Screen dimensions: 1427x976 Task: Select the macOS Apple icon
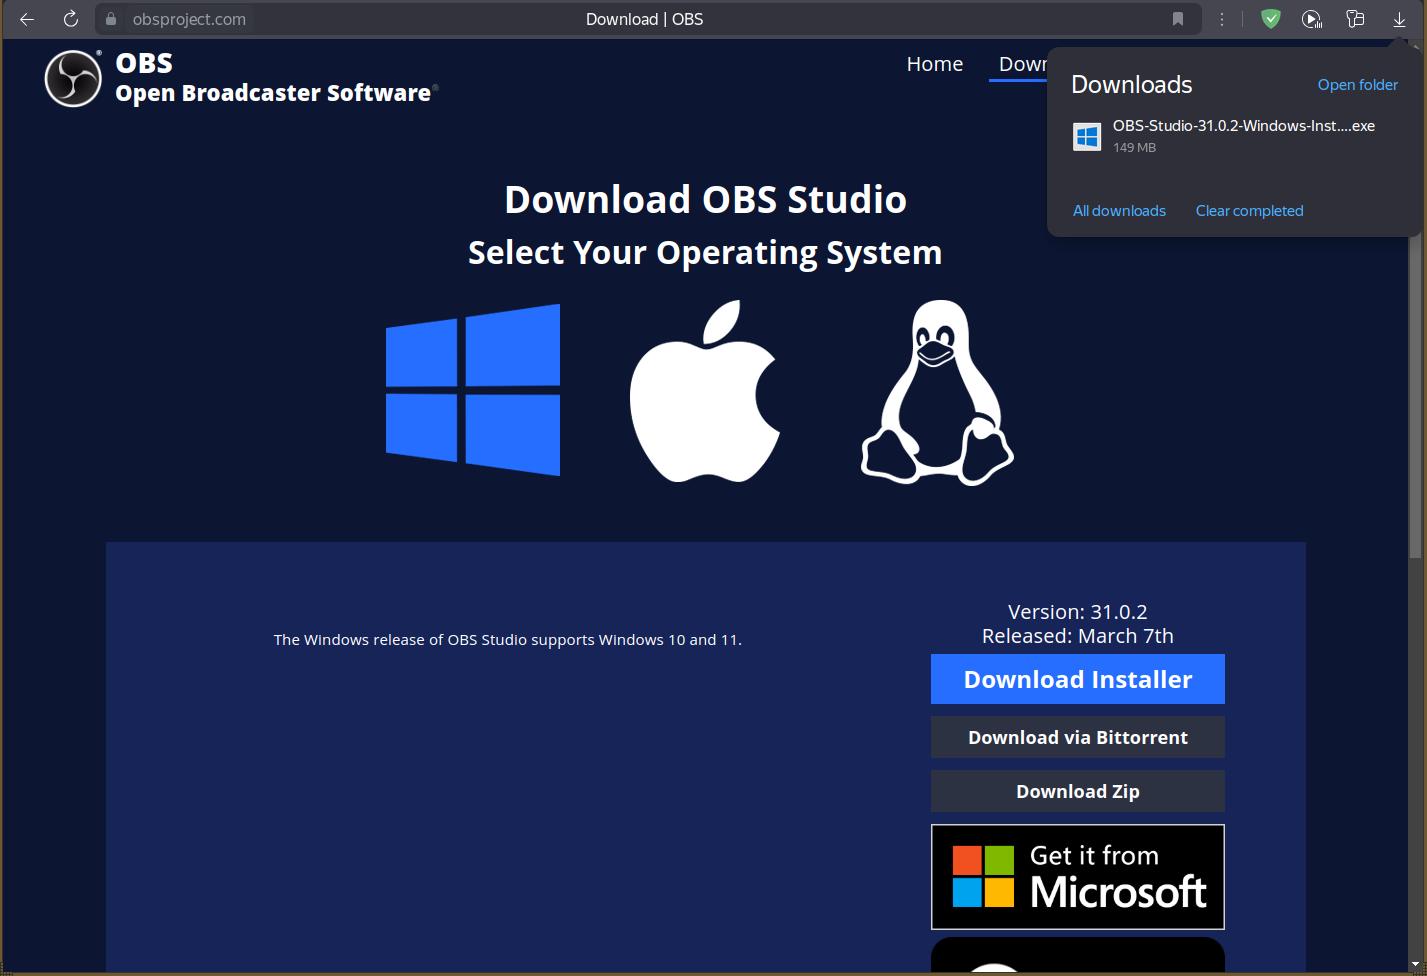click(x=705, y=391)
